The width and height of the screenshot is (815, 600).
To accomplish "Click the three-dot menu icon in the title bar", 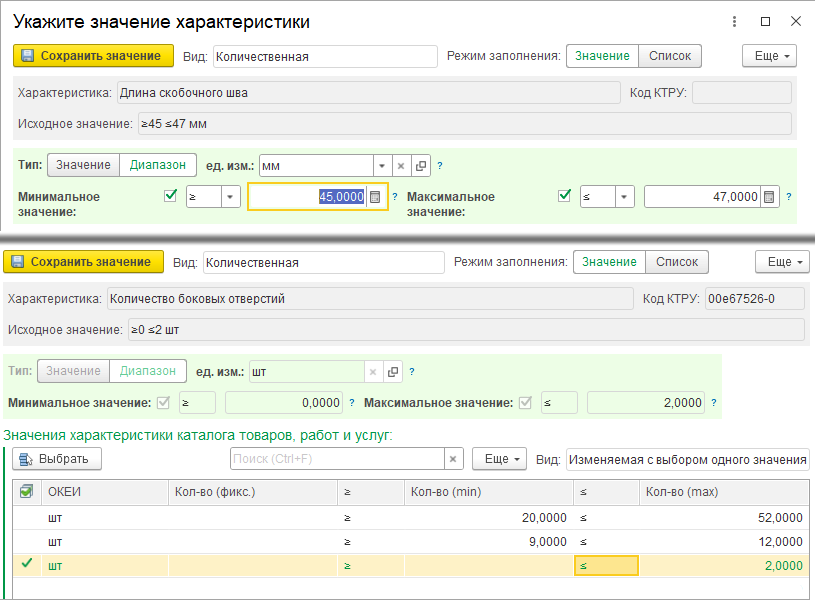I will pos(734,21).
